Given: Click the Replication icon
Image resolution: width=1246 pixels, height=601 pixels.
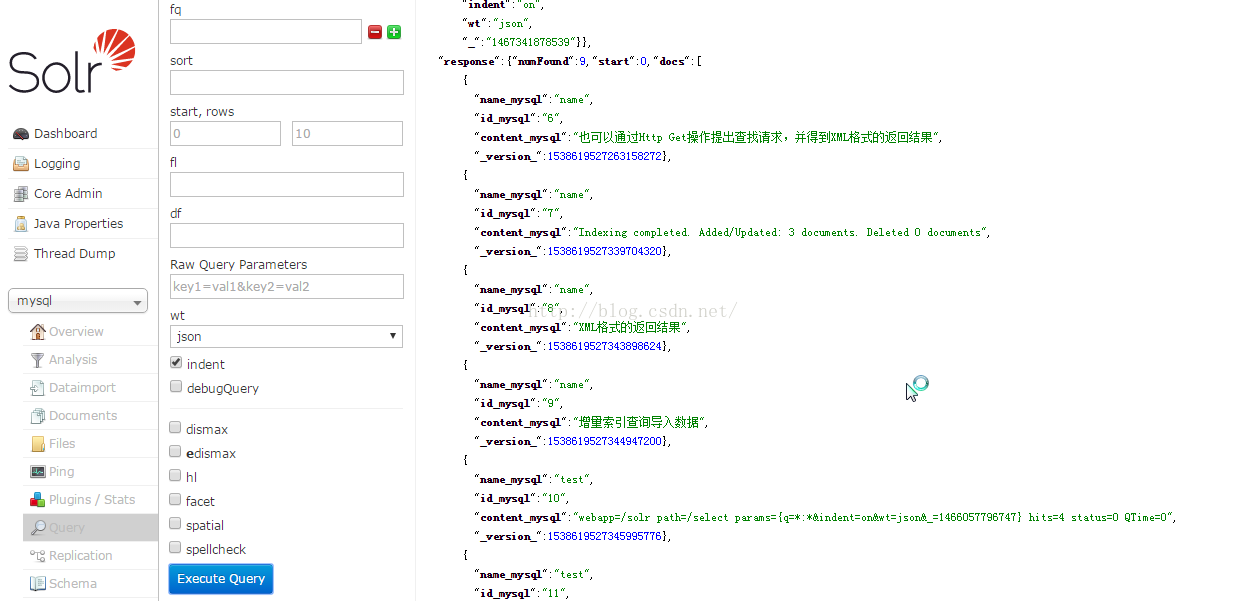Looking at the screenshot, I should coord(38,556).
